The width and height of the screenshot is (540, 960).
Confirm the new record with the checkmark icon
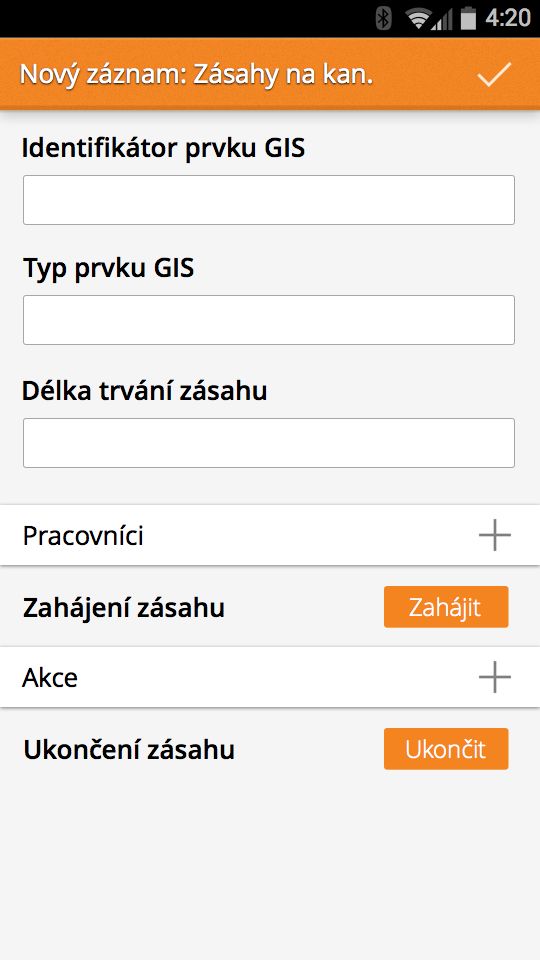click(494, 74)
